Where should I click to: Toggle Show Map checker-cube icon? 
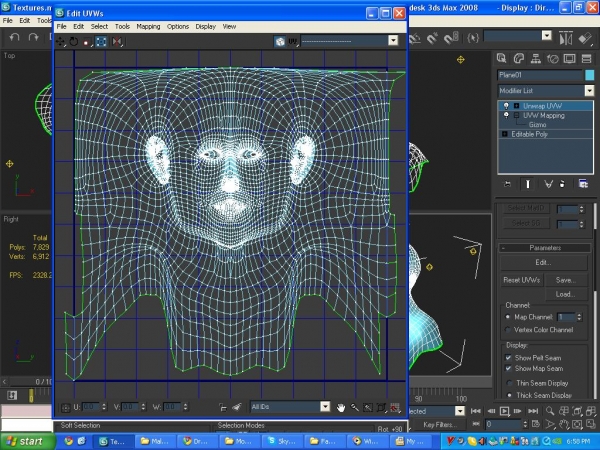(280, 41)
